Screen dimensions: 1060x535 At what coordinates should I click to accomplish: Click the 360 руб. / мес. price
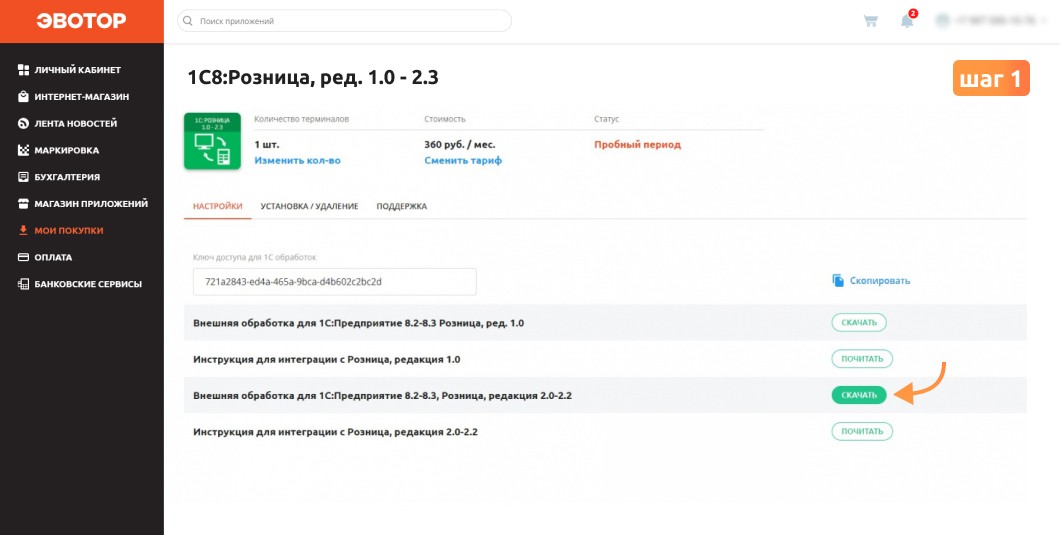tap(460, 145)
